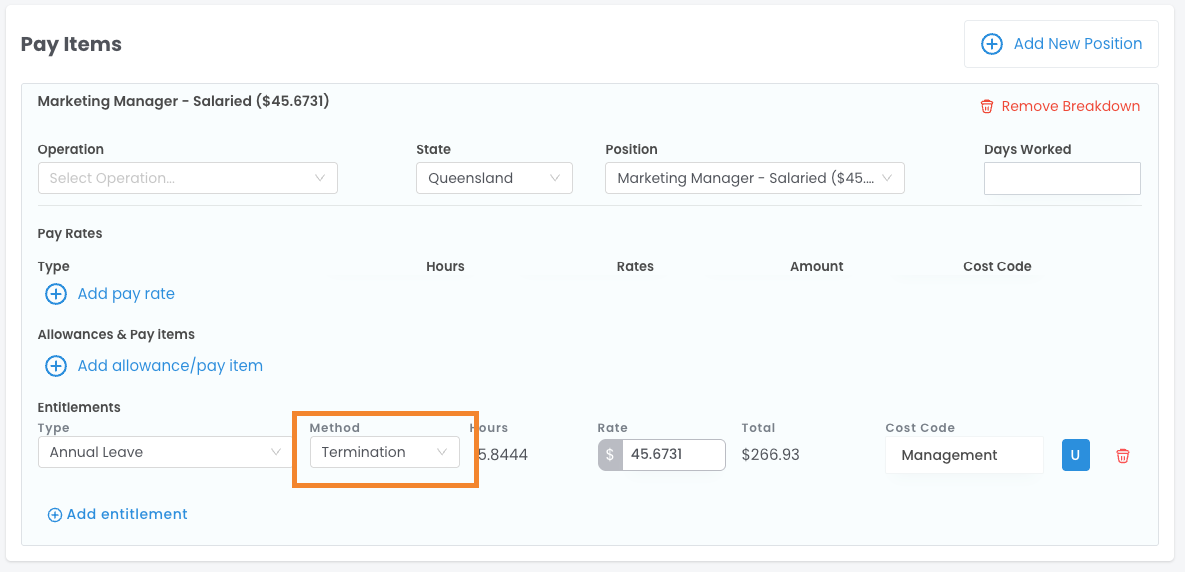Image resolution: width=1185 pixels, height=572 pixels.
Task: Select the Cost Code field showing Management
Action: coord(963,455)
